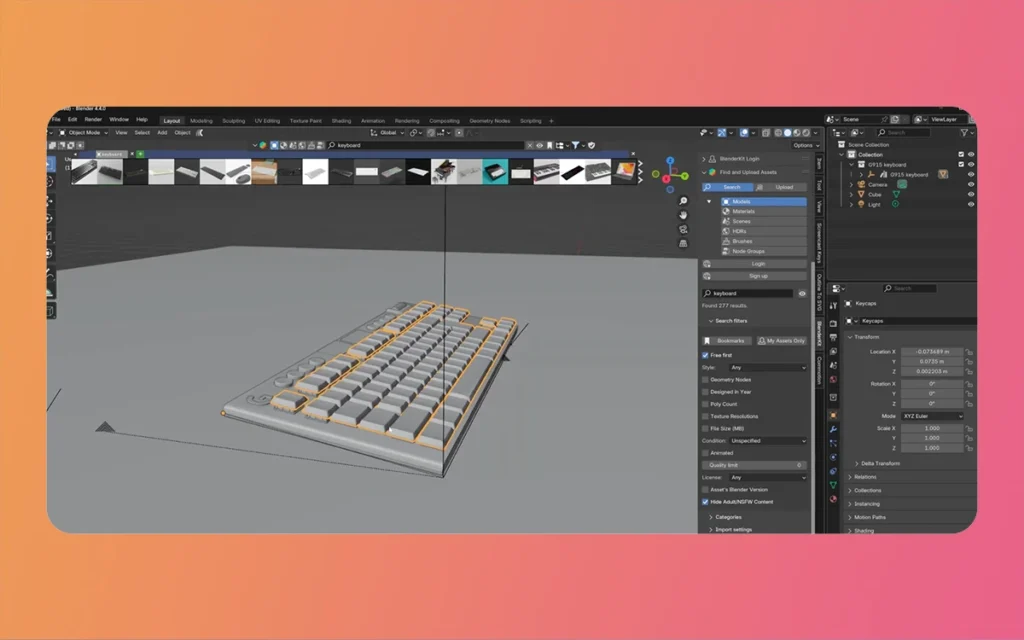Click the viewport pan hand icon
The height and width of the screenshot is (640, 1024).
coord(683,215)
